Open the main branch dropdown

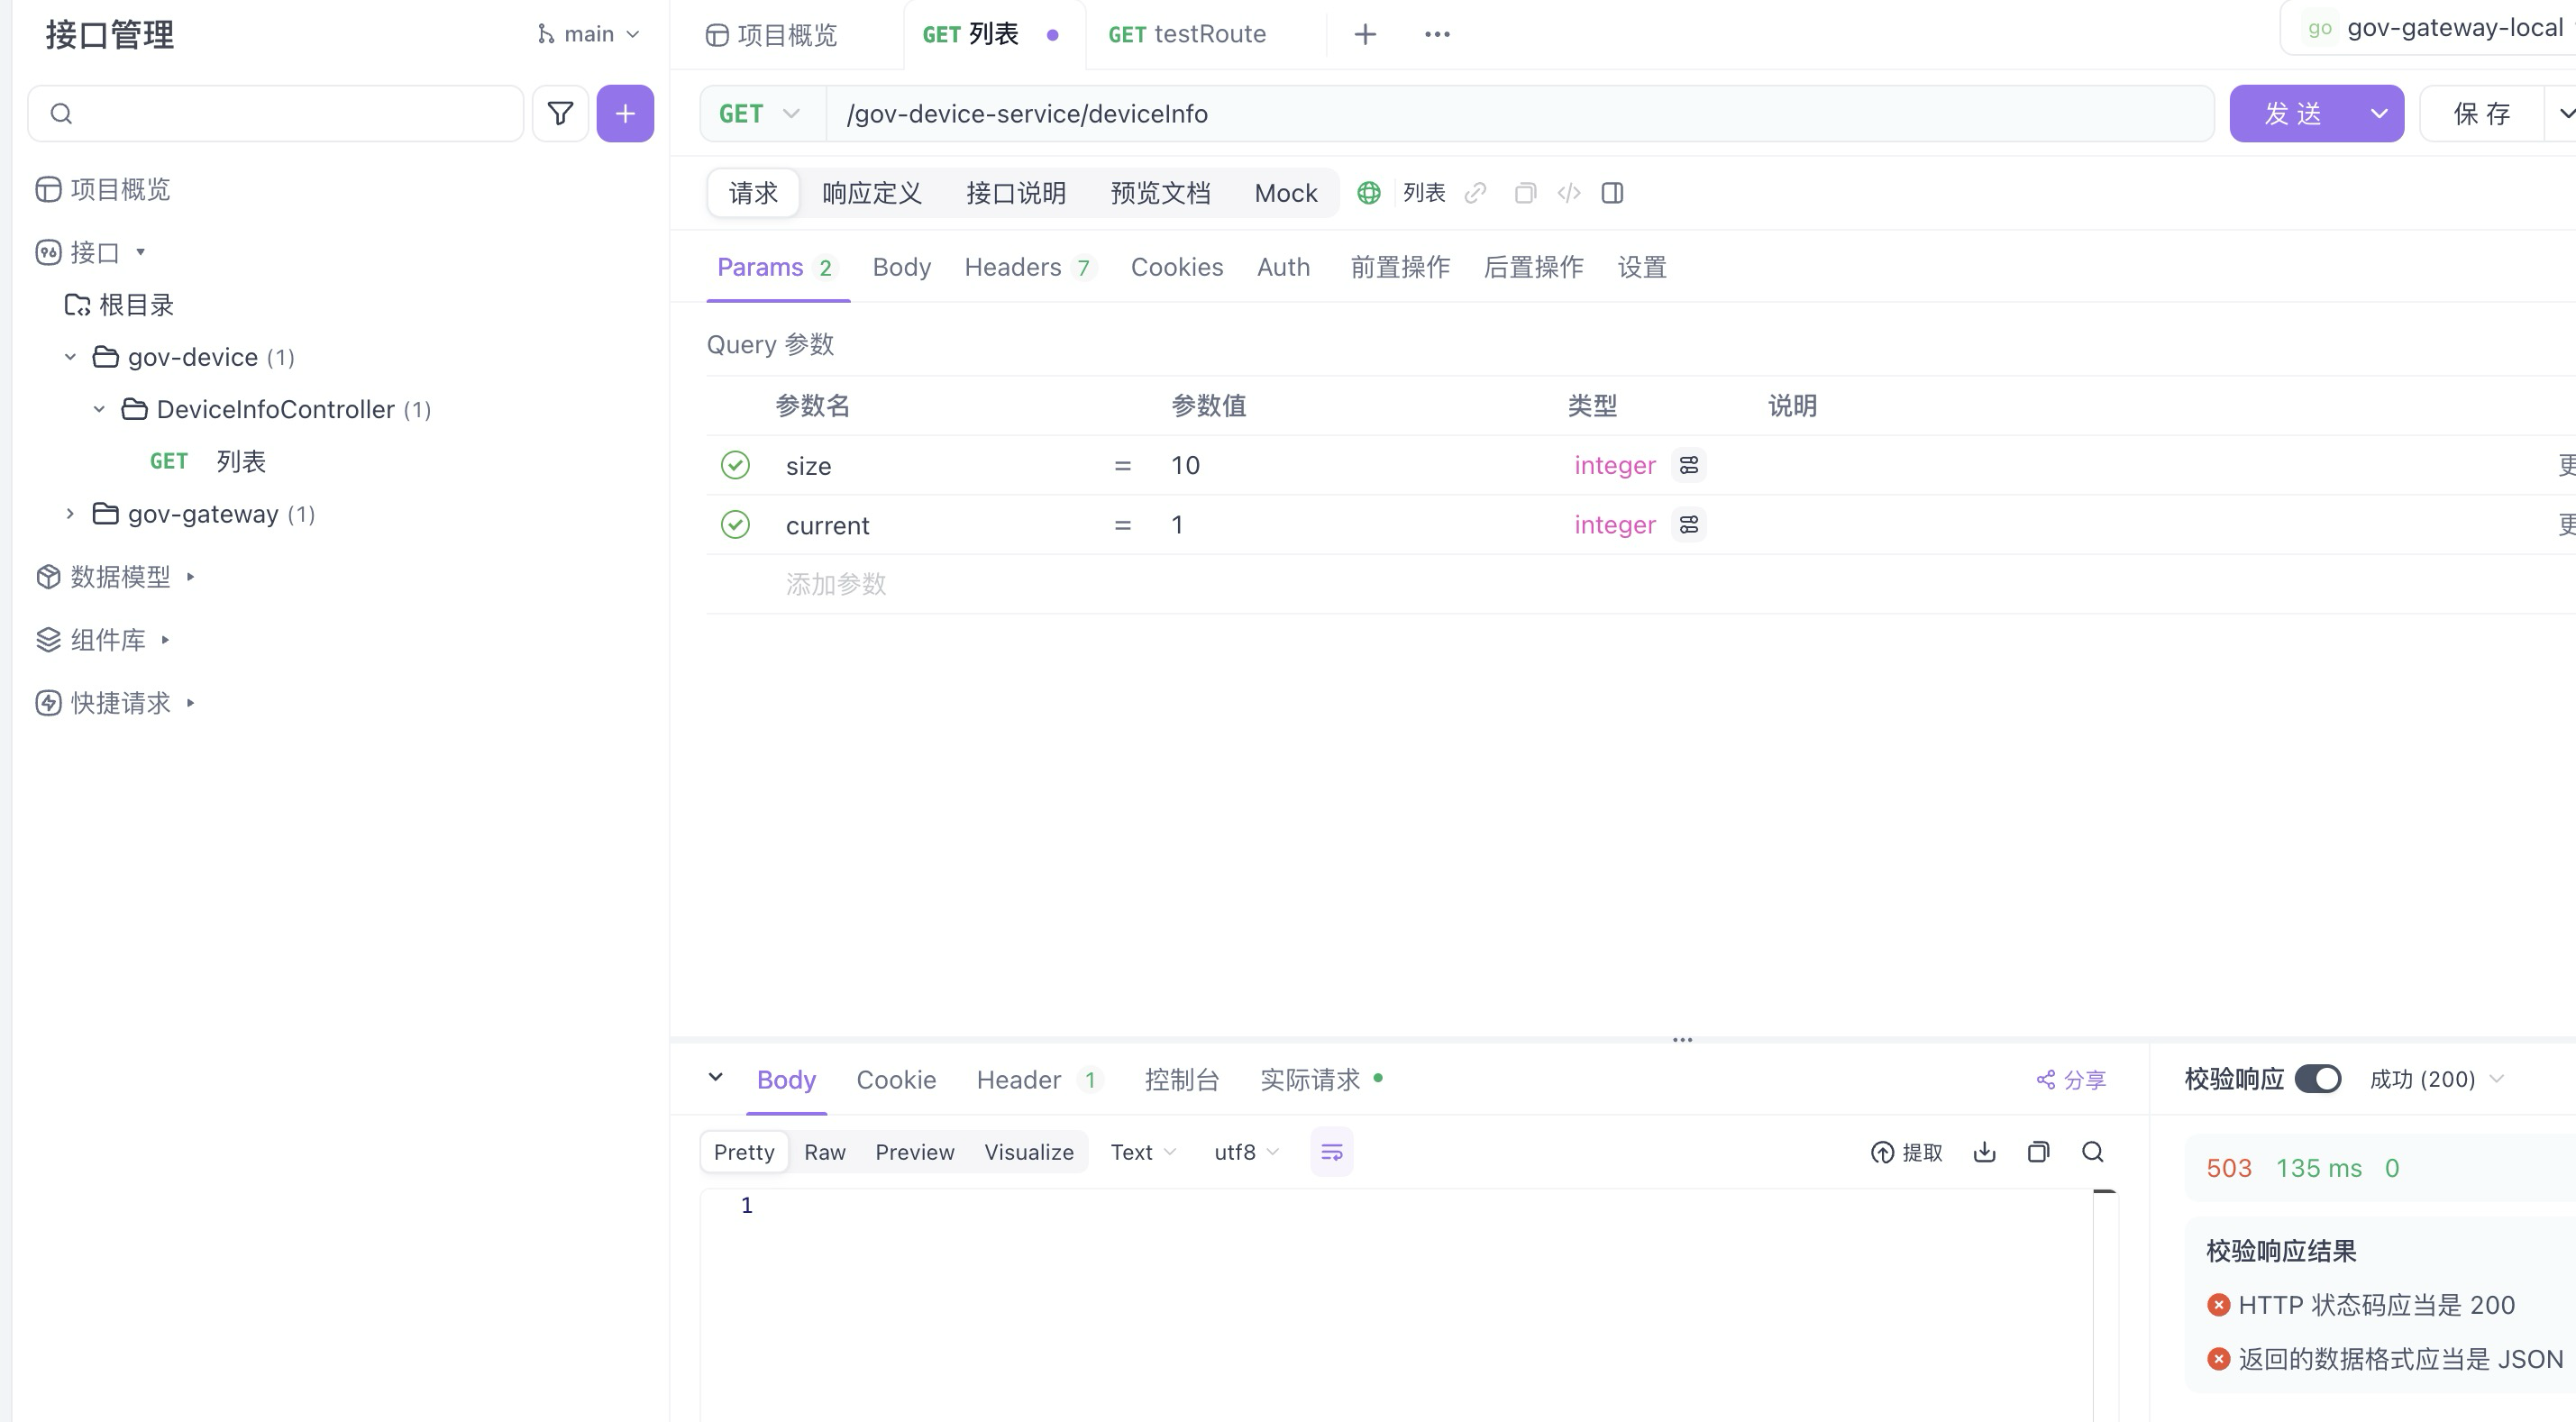[588, 34]
